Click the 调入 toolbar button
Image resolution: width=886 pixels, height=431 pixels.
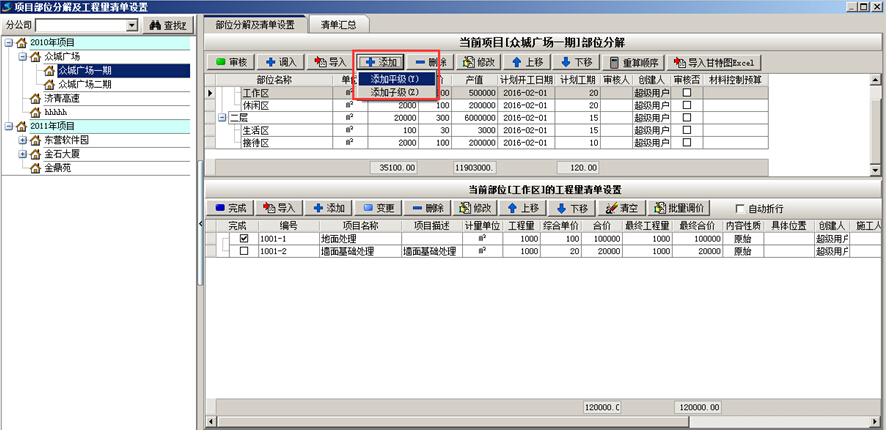pyautogui.click(x=280, y=62)
